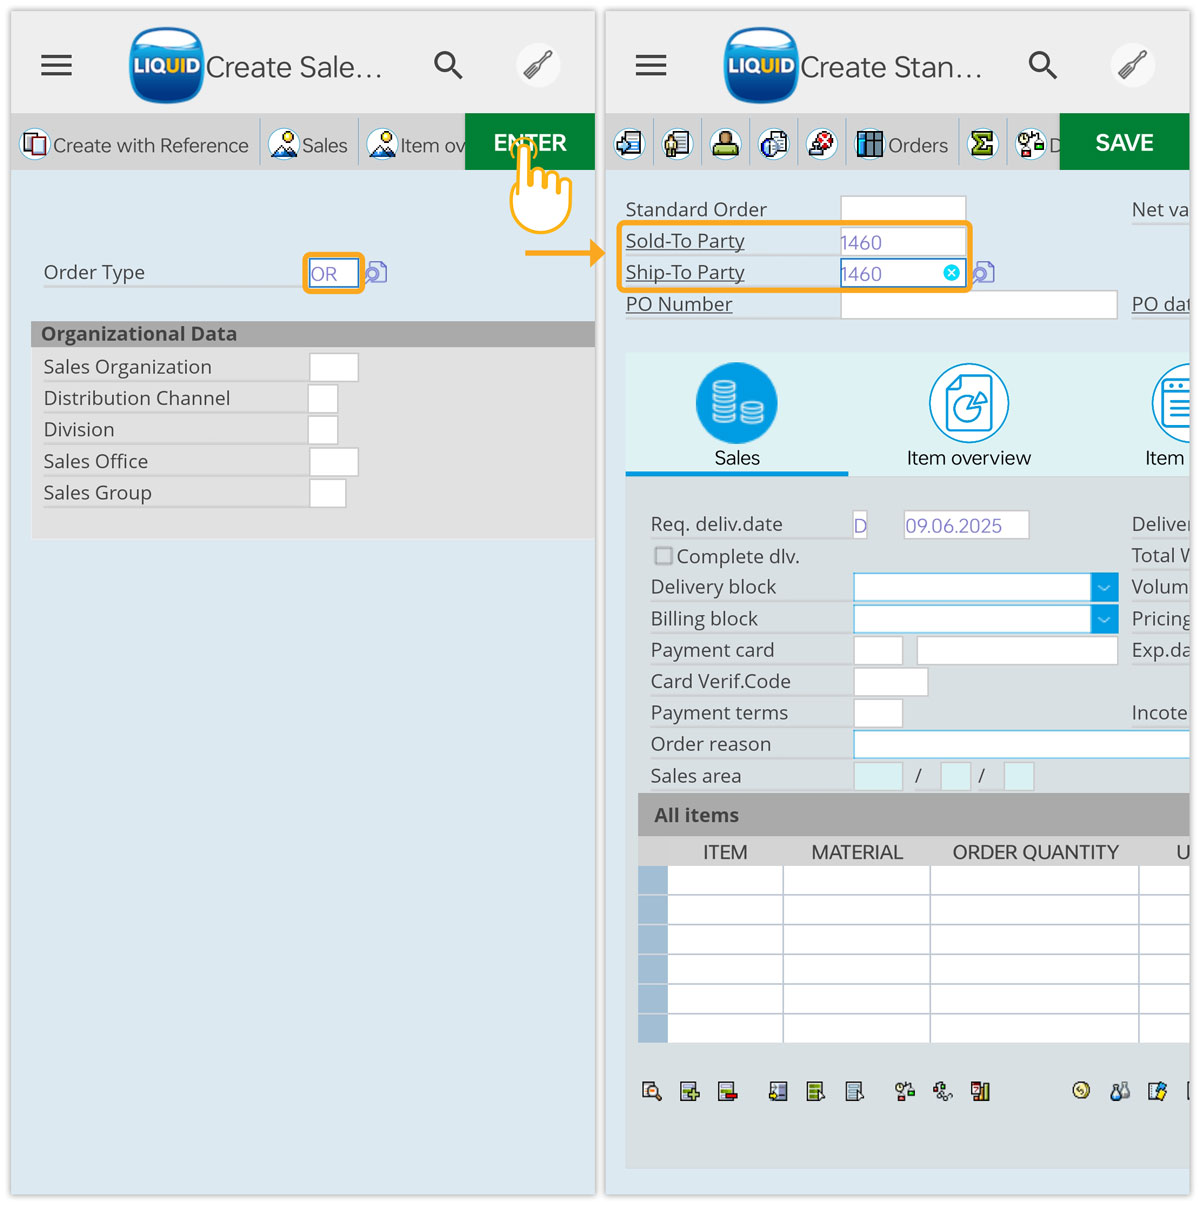Click the Standard Order number field
1200x1205 pixels.
click(903, 209)
